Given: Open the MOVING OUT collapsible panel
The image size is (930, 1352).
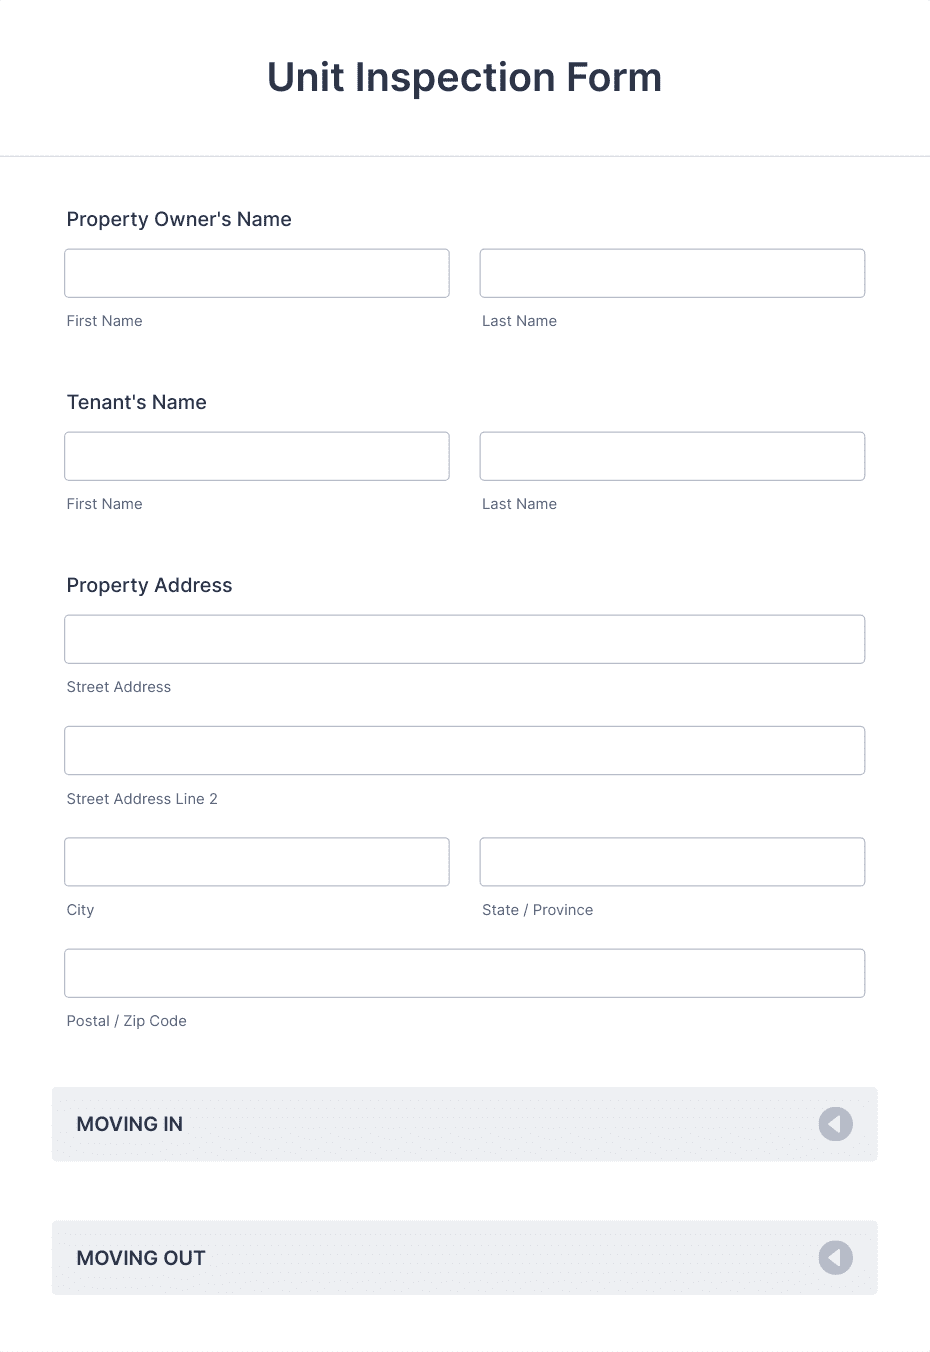Looking at the screenshot, I should point(465,1257).
